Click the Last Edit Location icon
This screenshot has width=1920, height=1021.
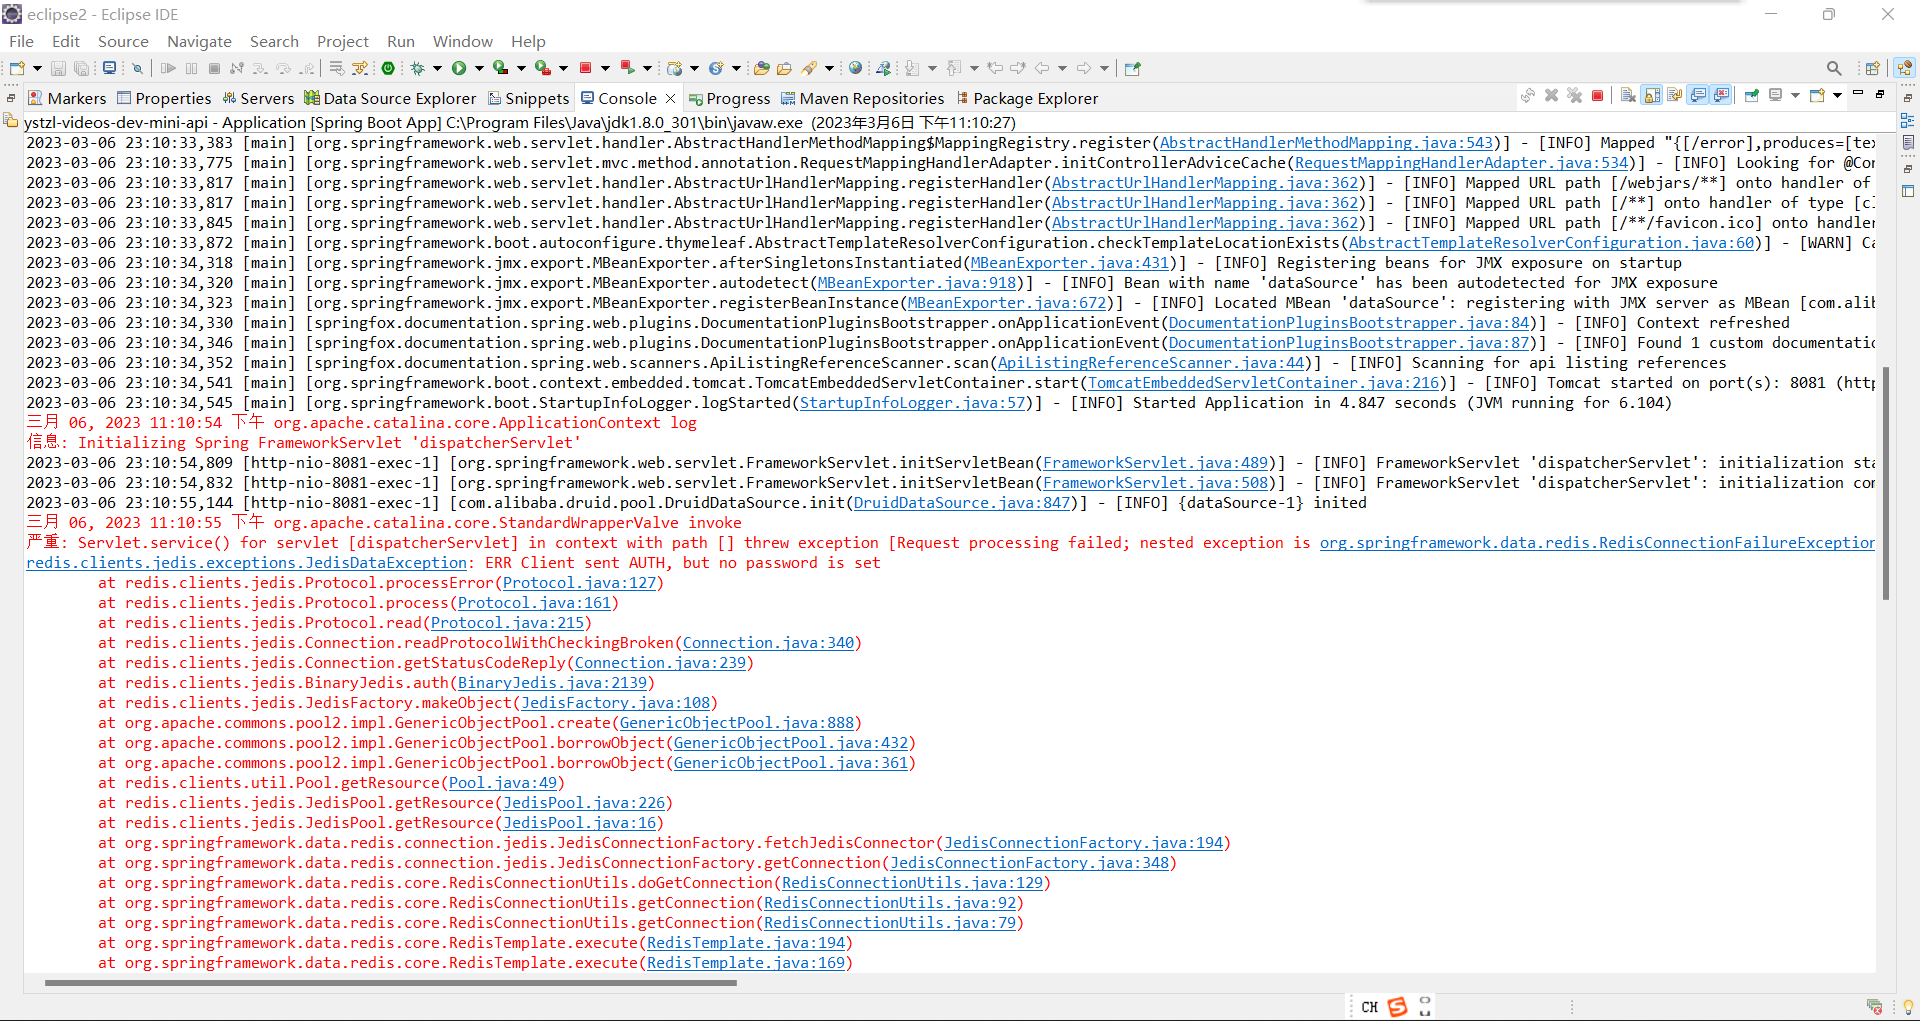tap(995, 68)
